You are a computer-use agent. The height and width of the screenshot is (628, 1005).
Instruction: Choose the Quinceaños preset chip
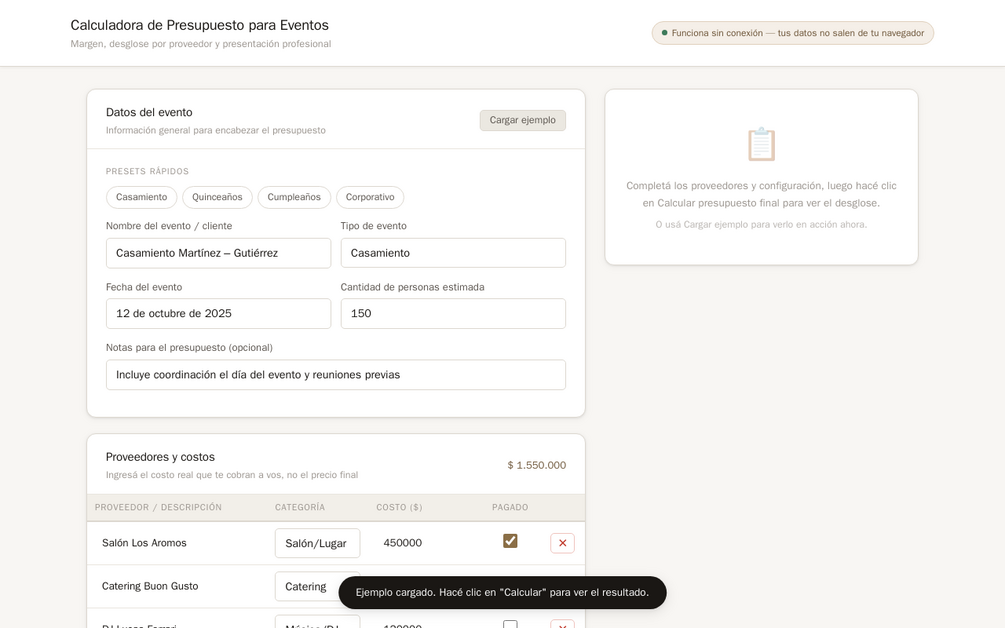click(217, 197)
